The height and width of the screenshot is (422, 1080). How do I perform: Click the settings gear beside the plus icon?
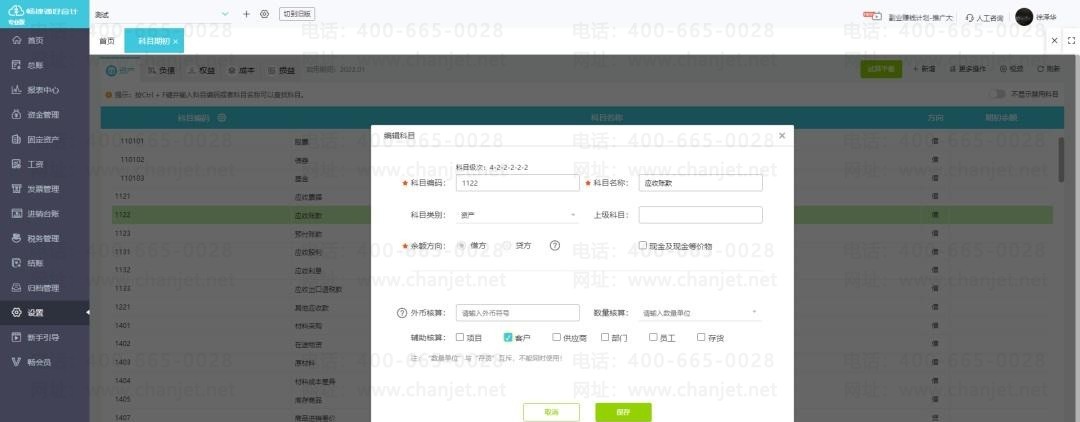click(264, 14)
